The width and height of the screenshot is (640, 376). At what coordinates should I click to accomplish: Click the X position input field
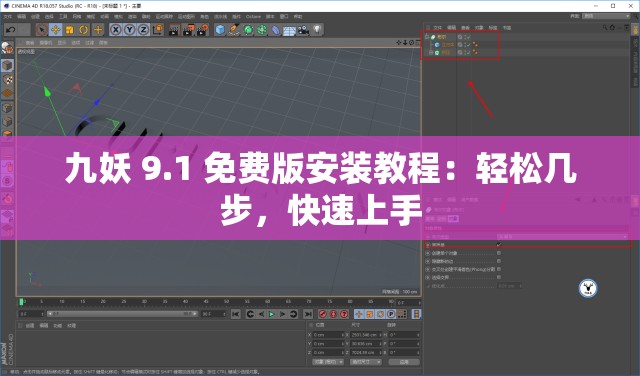pyautogui.click(x=328, y=335)
